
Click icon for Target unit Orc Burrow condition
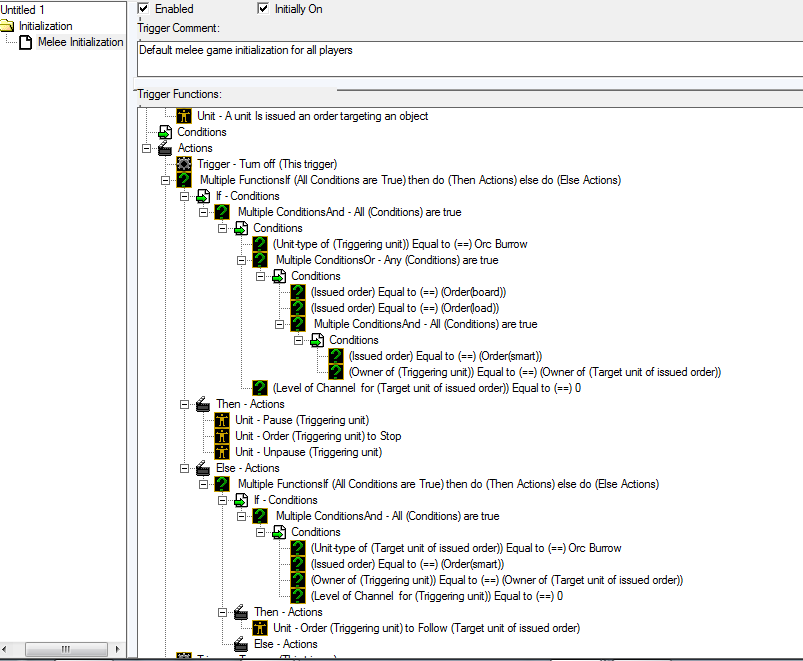[298, 548]
